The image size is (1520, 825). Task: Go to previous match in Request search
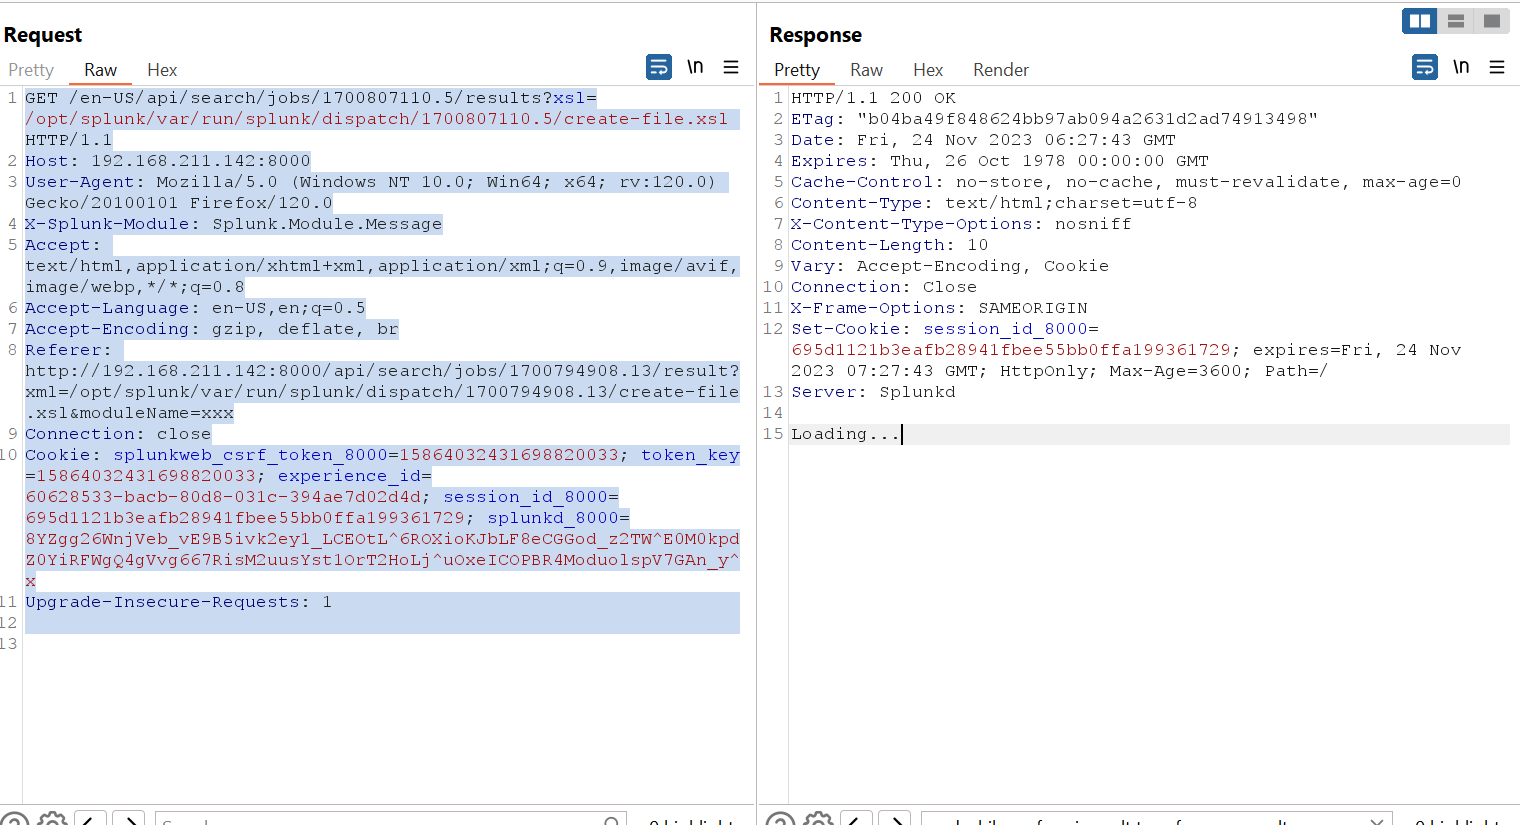point(91,820)
